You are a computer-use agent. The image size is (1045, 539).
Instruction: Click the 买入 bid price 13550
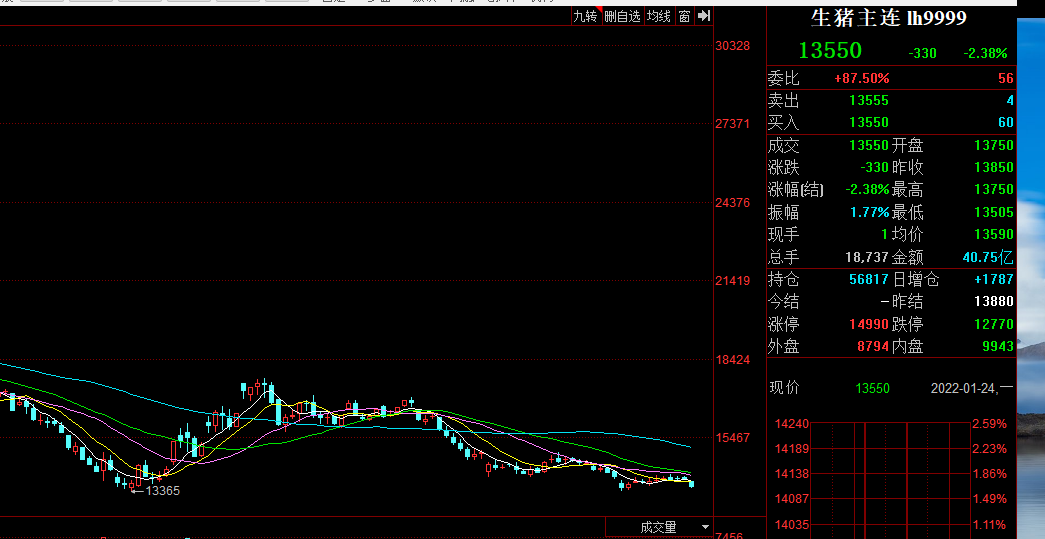868,123
